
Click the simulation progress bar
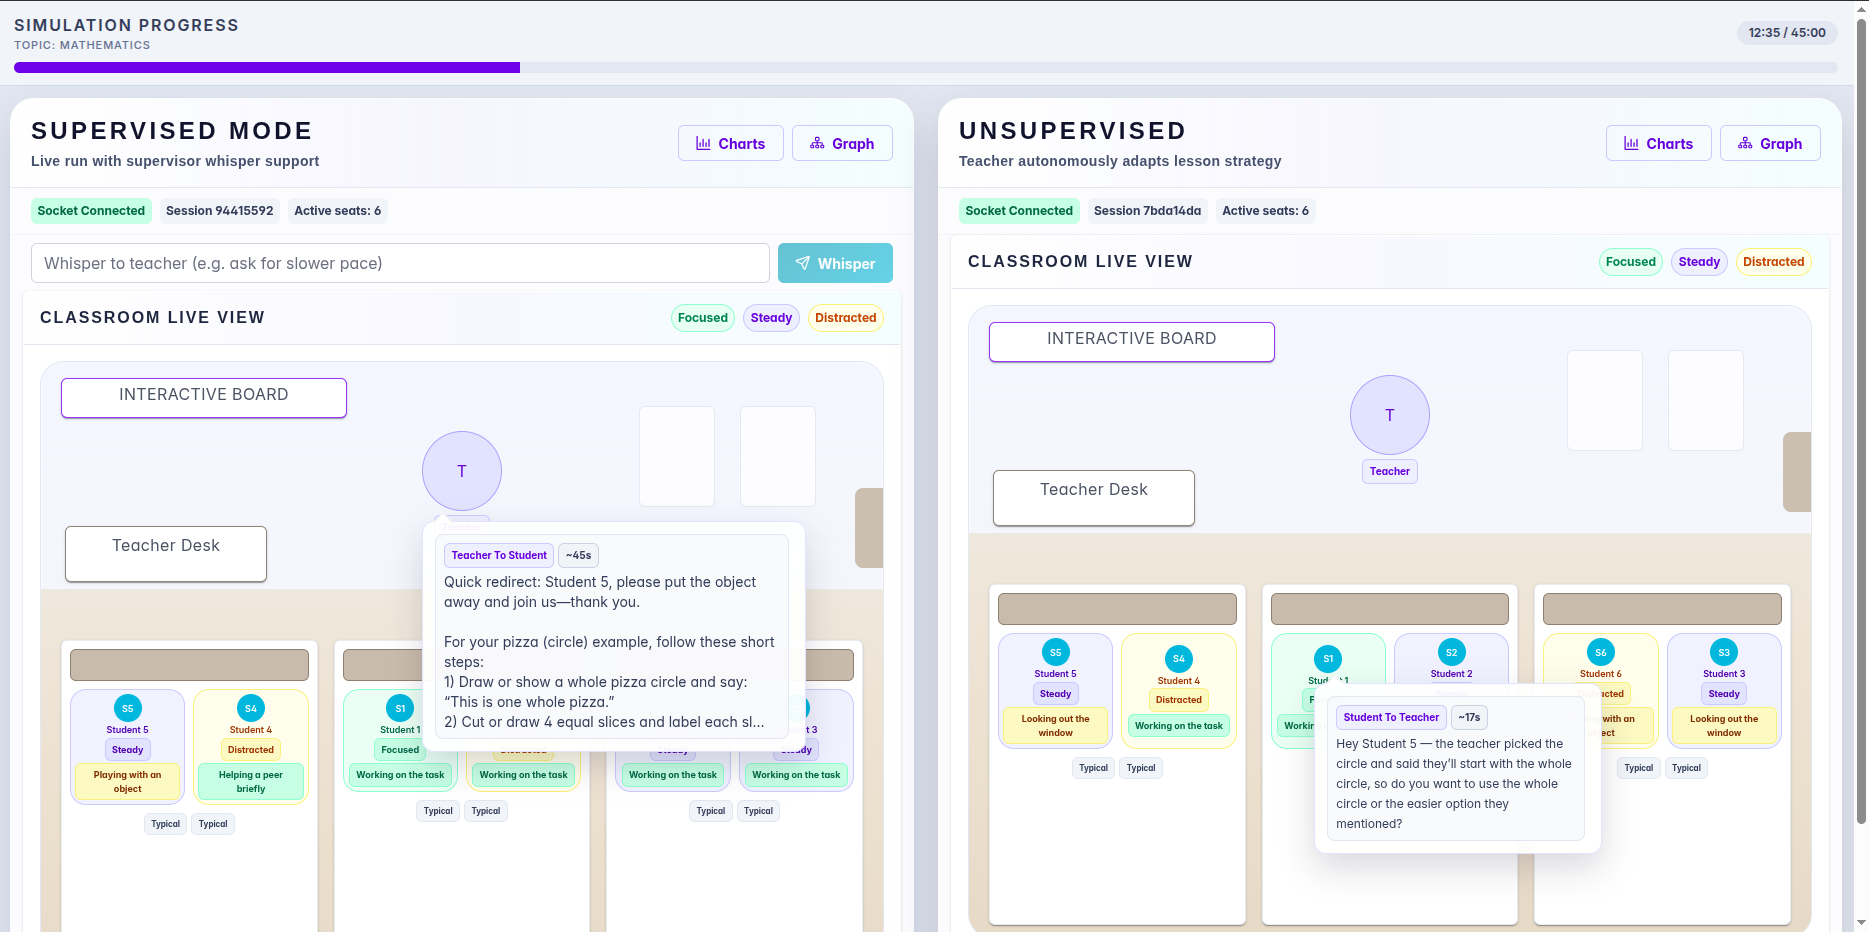(925, 68)
